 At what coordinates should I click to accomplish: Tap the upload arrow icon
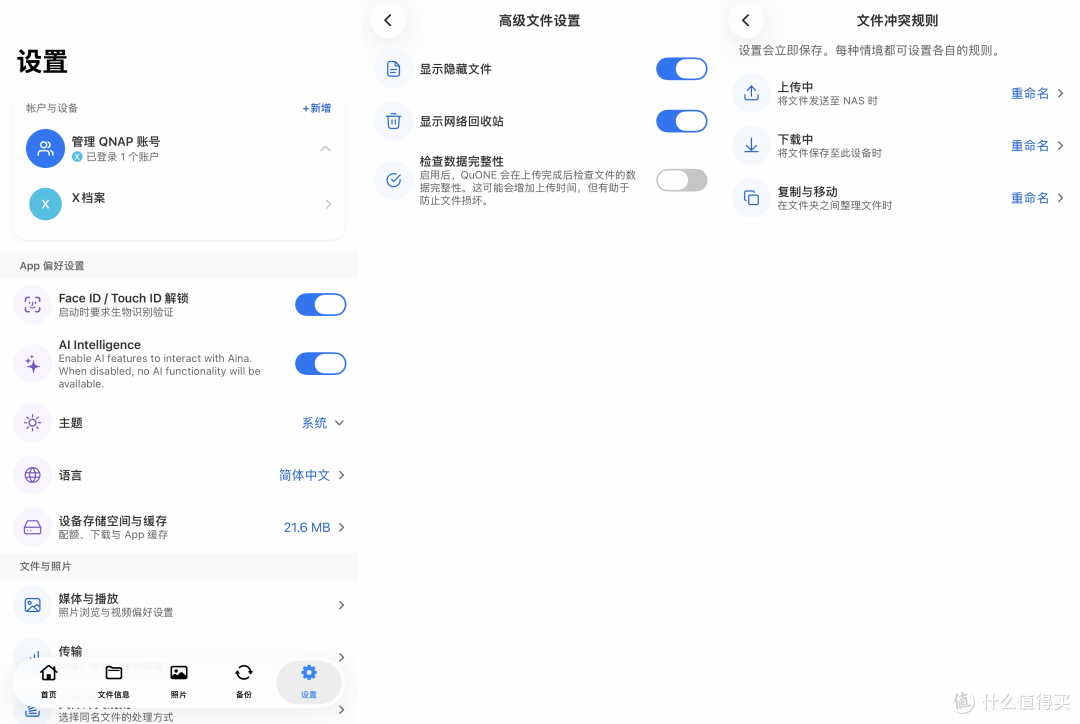point(751,93)
